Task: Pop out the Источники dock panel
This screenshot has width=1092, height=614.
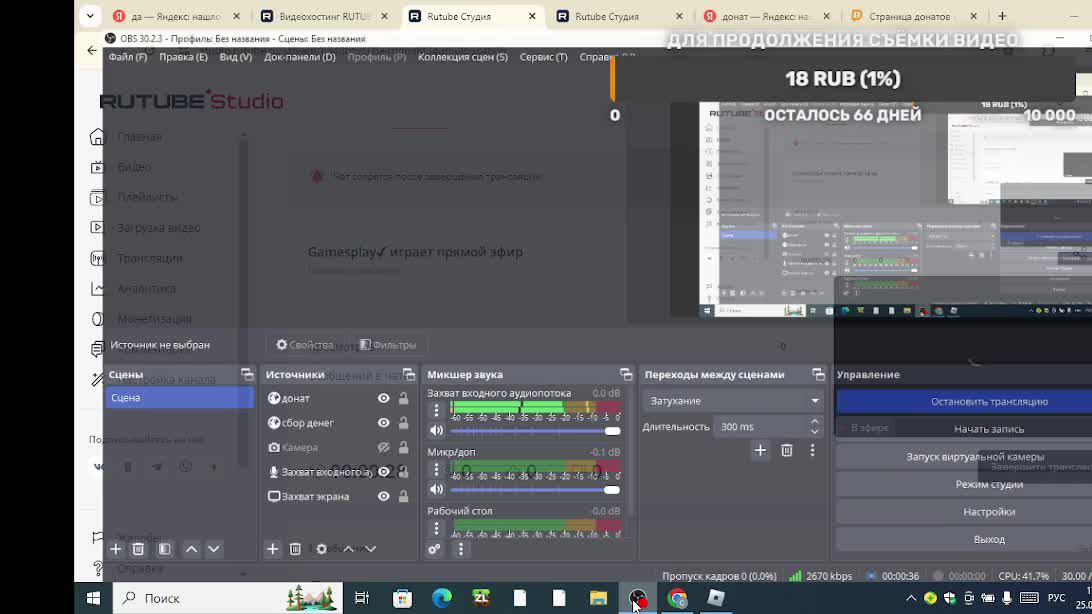Action: 409,375
